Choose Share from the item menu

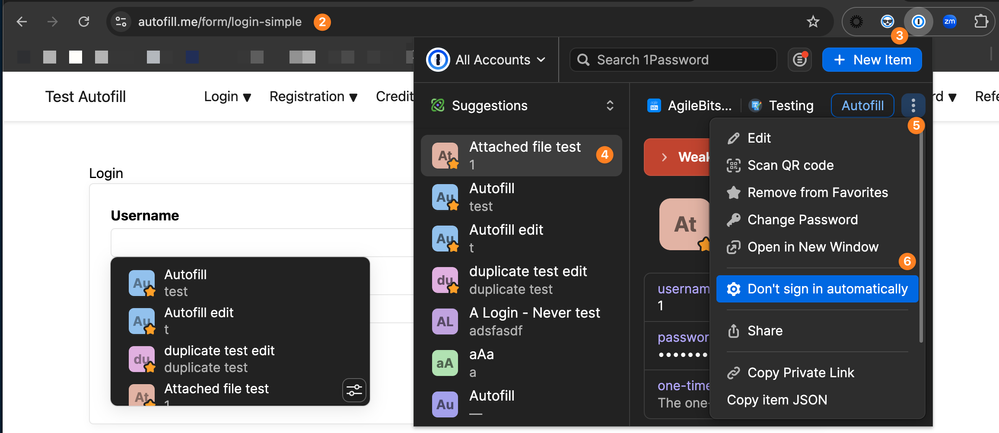817,331
